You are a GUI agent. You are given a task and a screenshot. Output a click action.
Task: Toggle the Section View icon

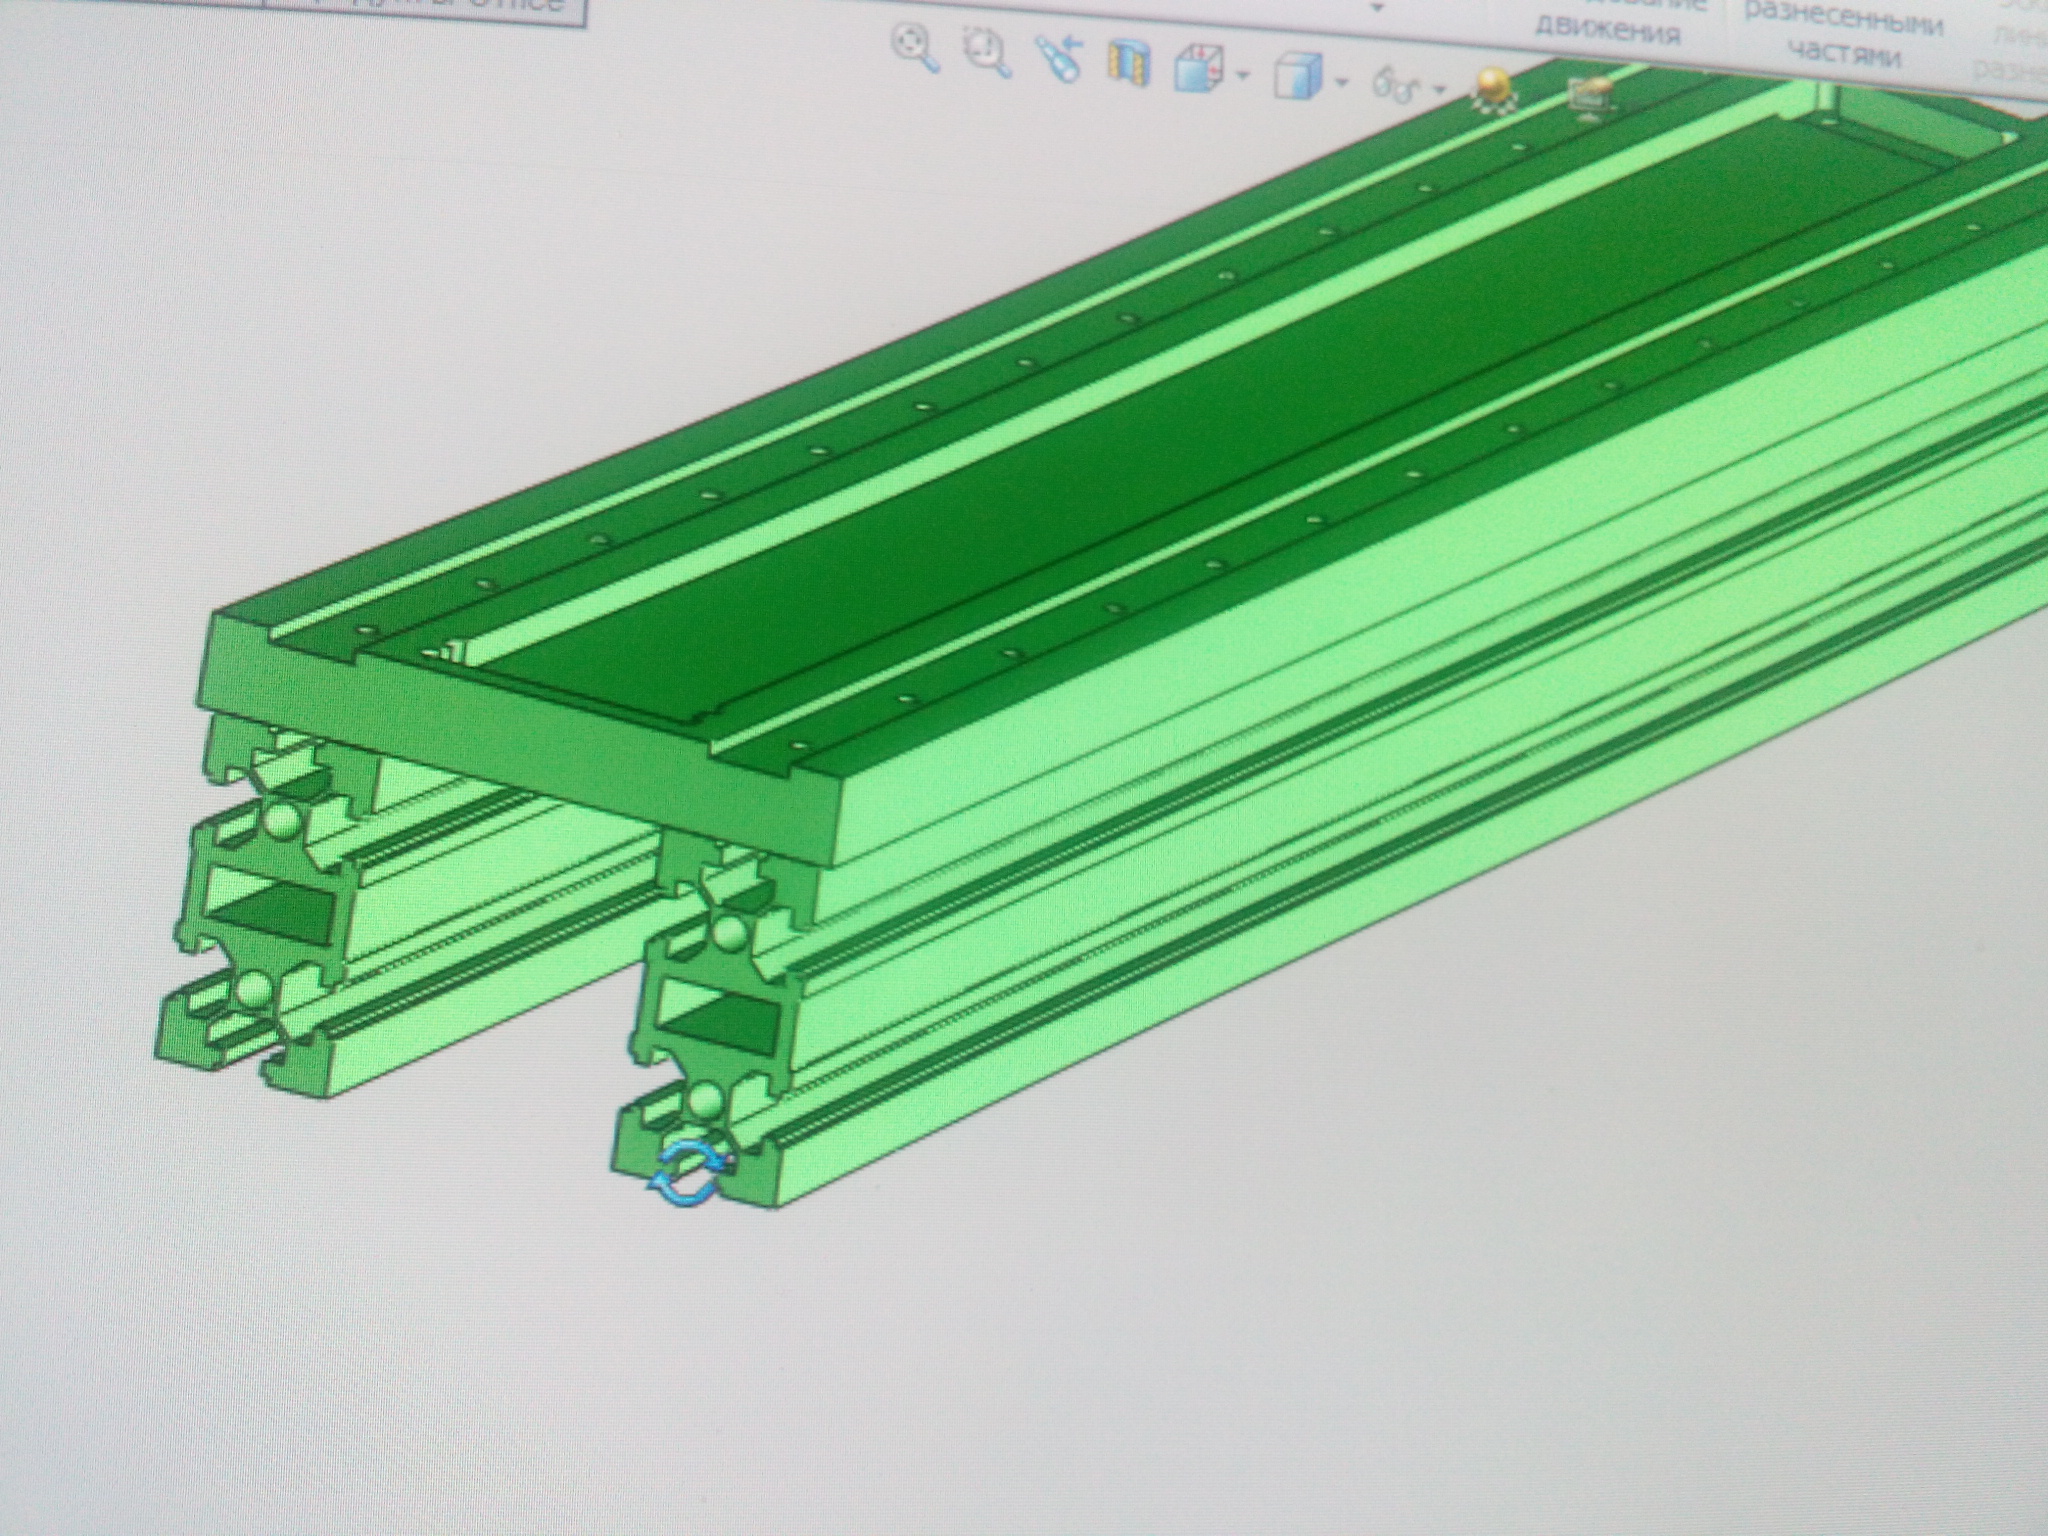pyautogui.click(x=1128, y=64)
